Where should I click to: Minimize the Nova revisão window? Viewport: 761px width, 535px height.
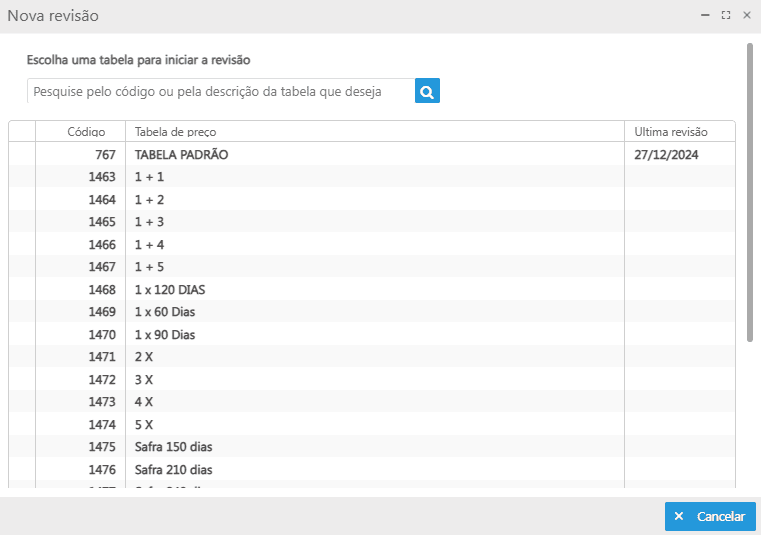705,16
